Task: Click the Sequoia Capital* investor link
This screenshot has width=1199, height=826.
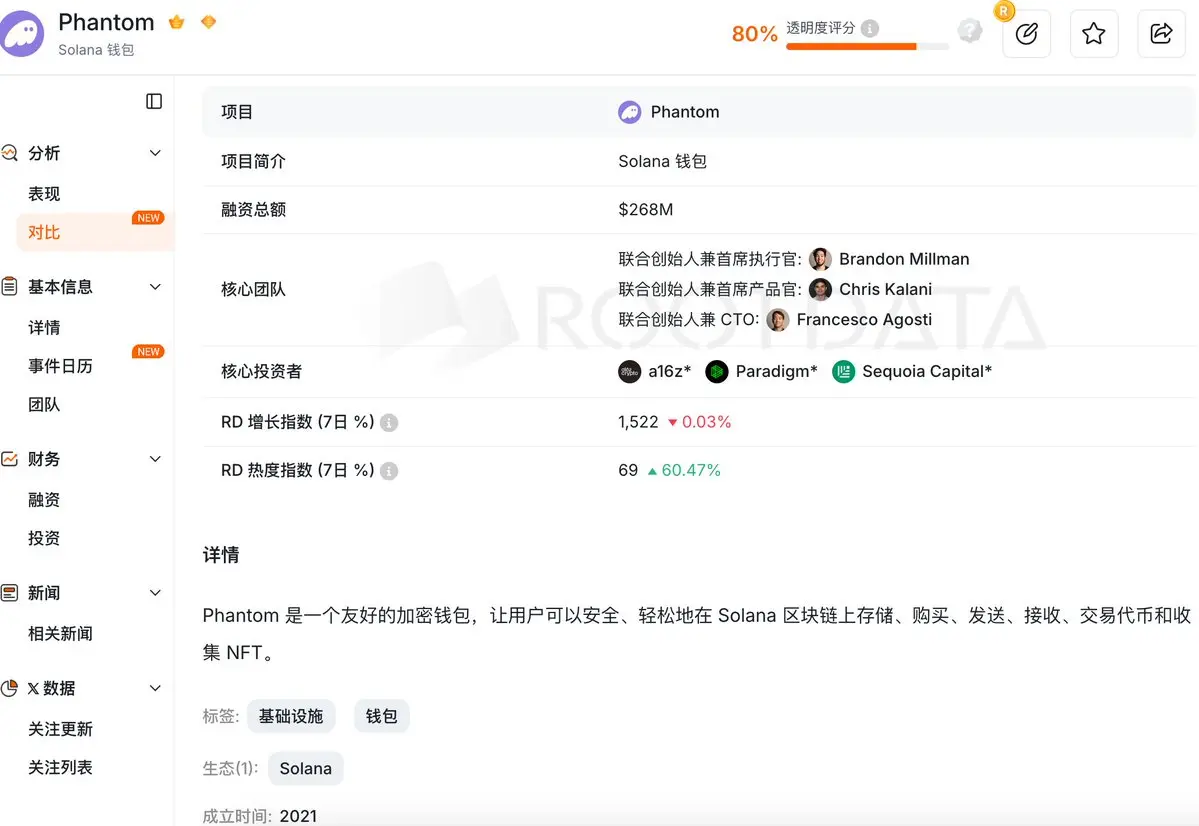Action: coord(927,372)
